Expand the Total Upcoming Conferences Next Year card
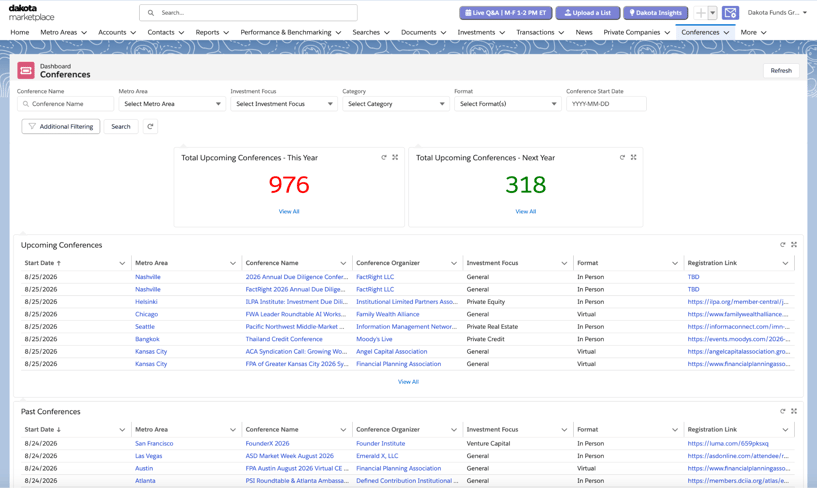 [634, 157]
